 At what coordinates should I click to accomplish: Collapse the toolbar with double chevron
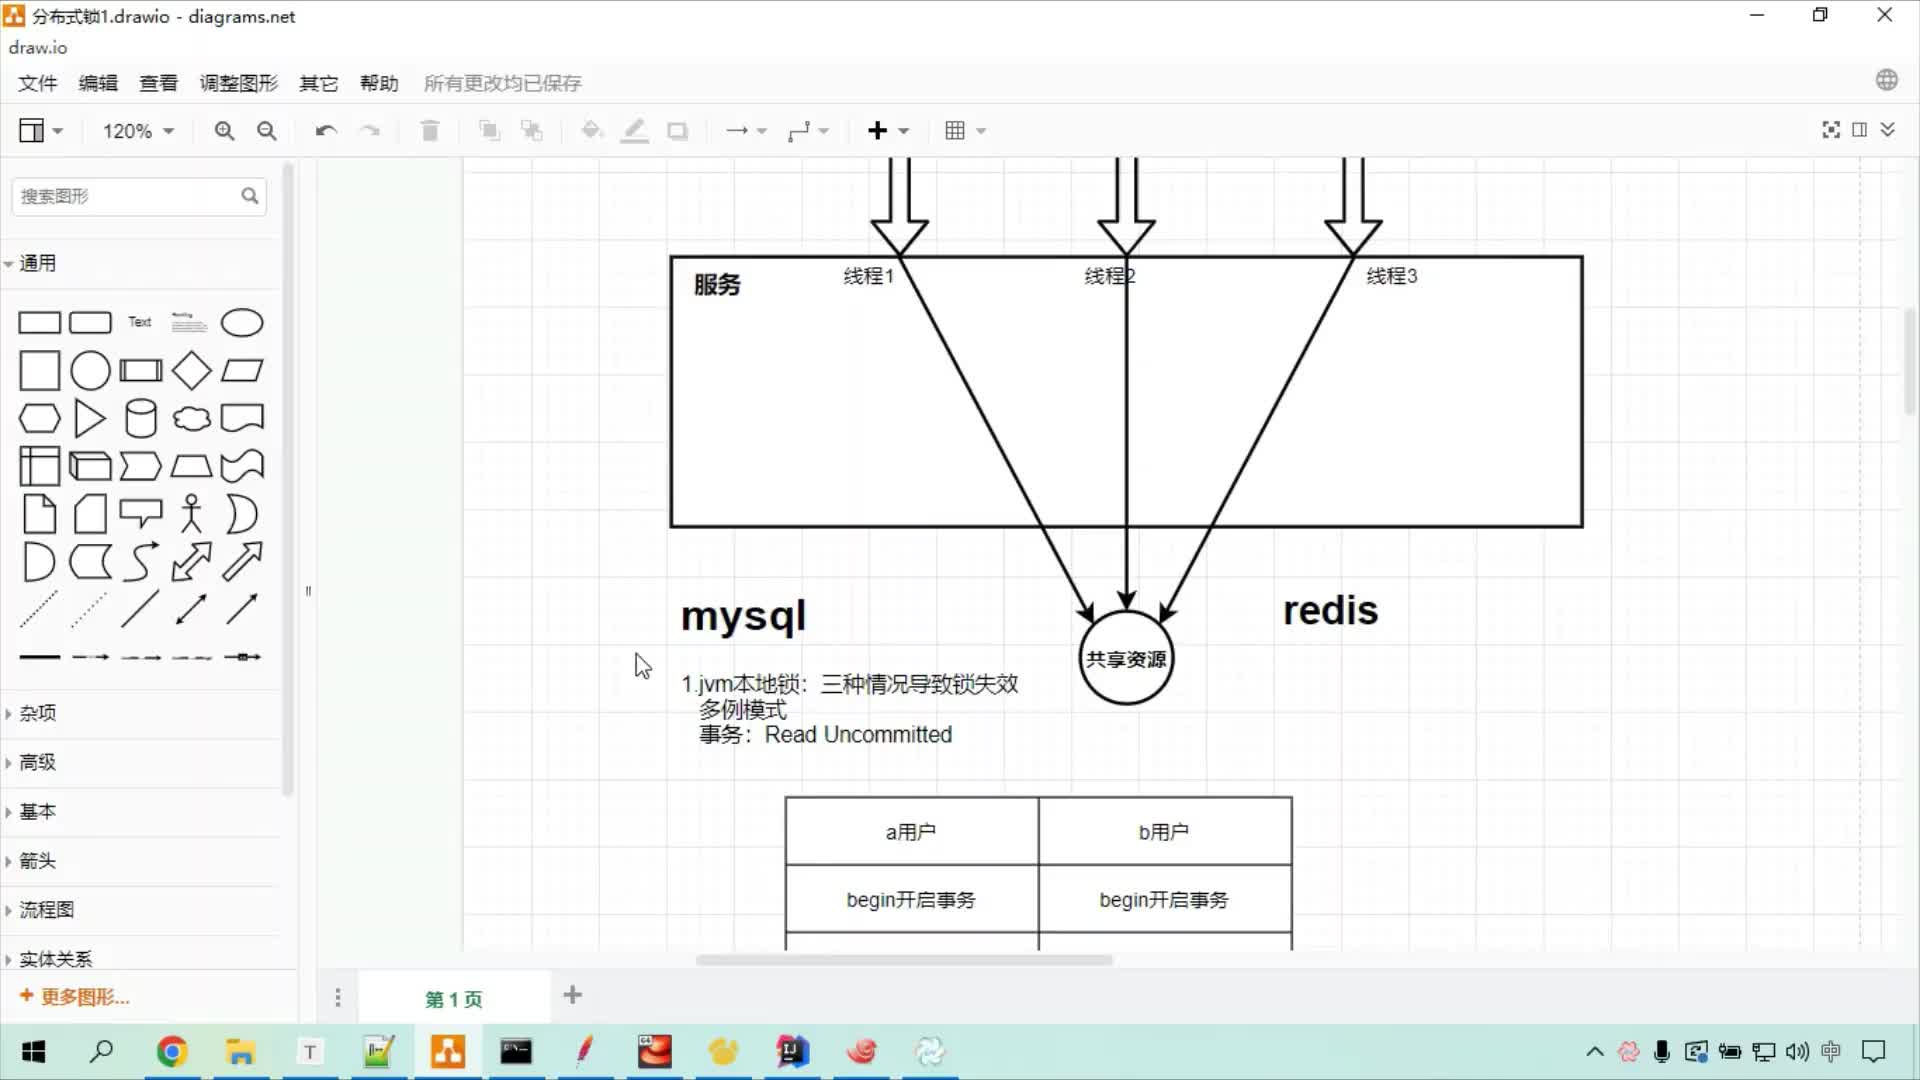point(1888,130)
